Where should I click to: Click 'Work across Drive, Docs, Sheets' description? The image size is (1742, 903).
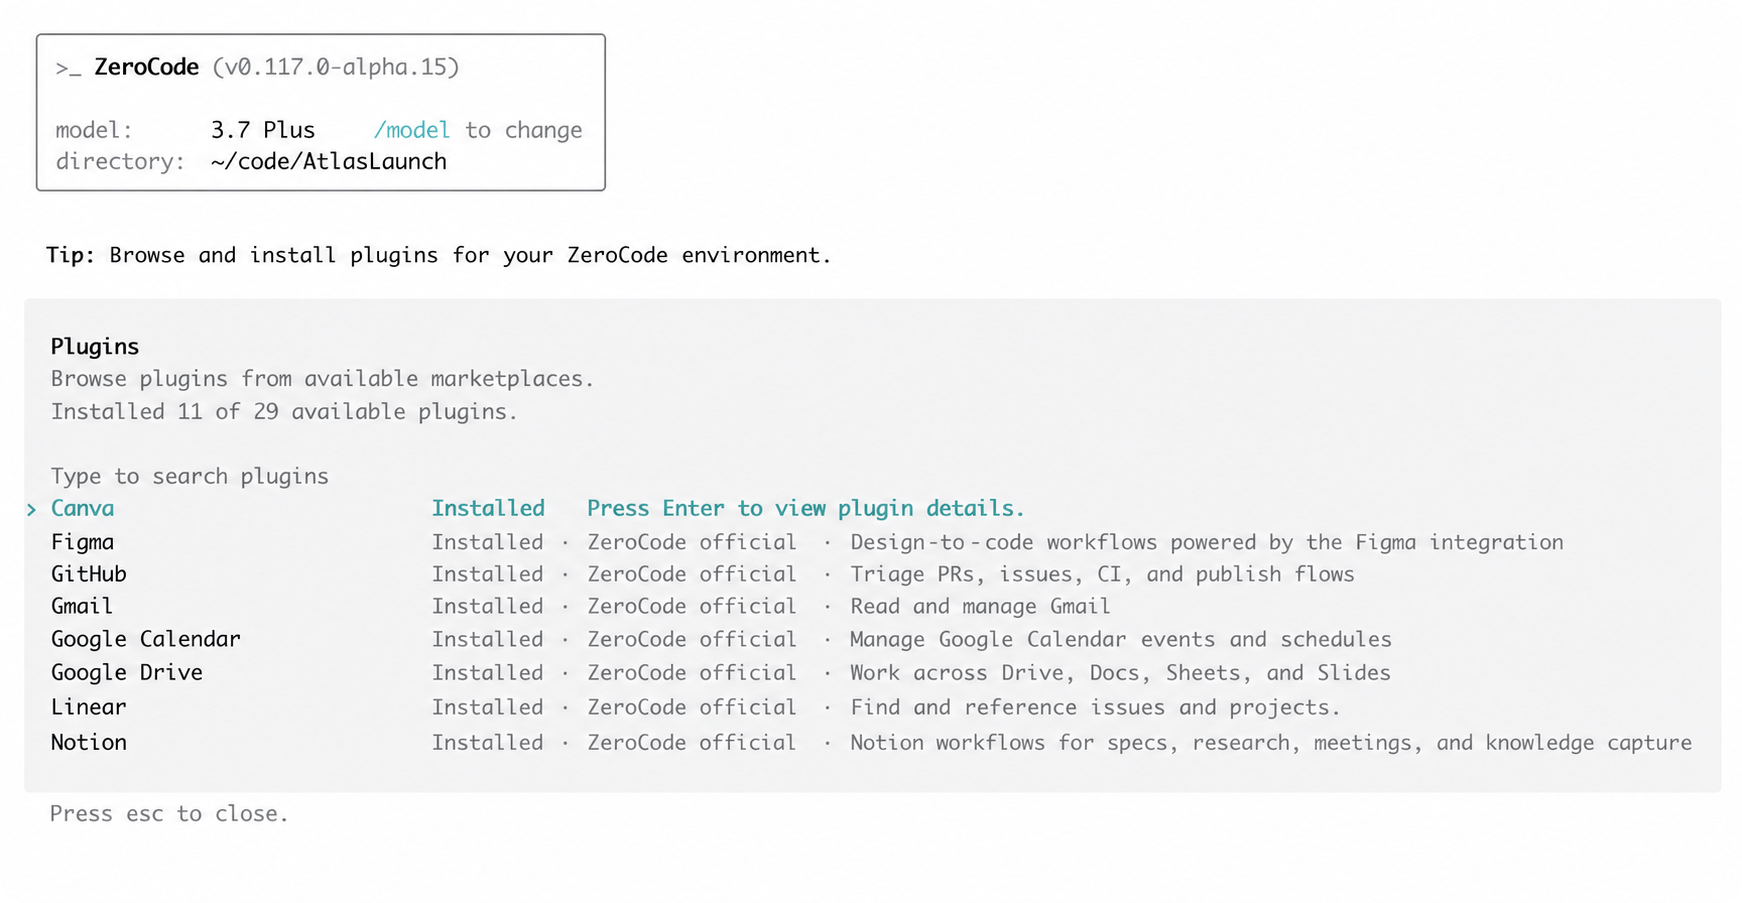click(x=1120, y=672)
